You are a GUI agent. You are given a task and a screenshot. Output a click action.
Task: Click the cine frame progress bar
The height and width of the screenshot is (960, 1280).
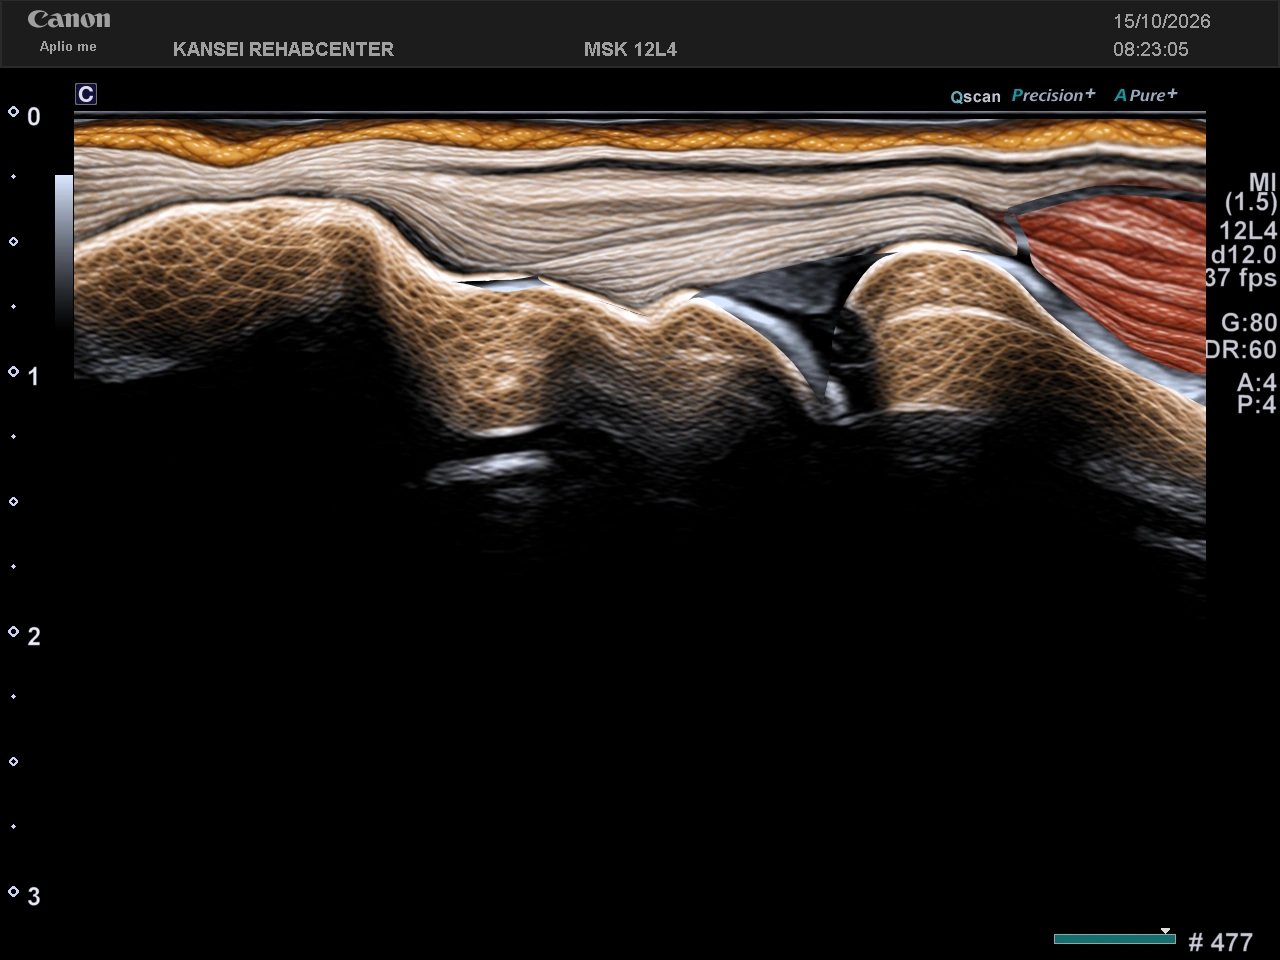point(1114,938)
